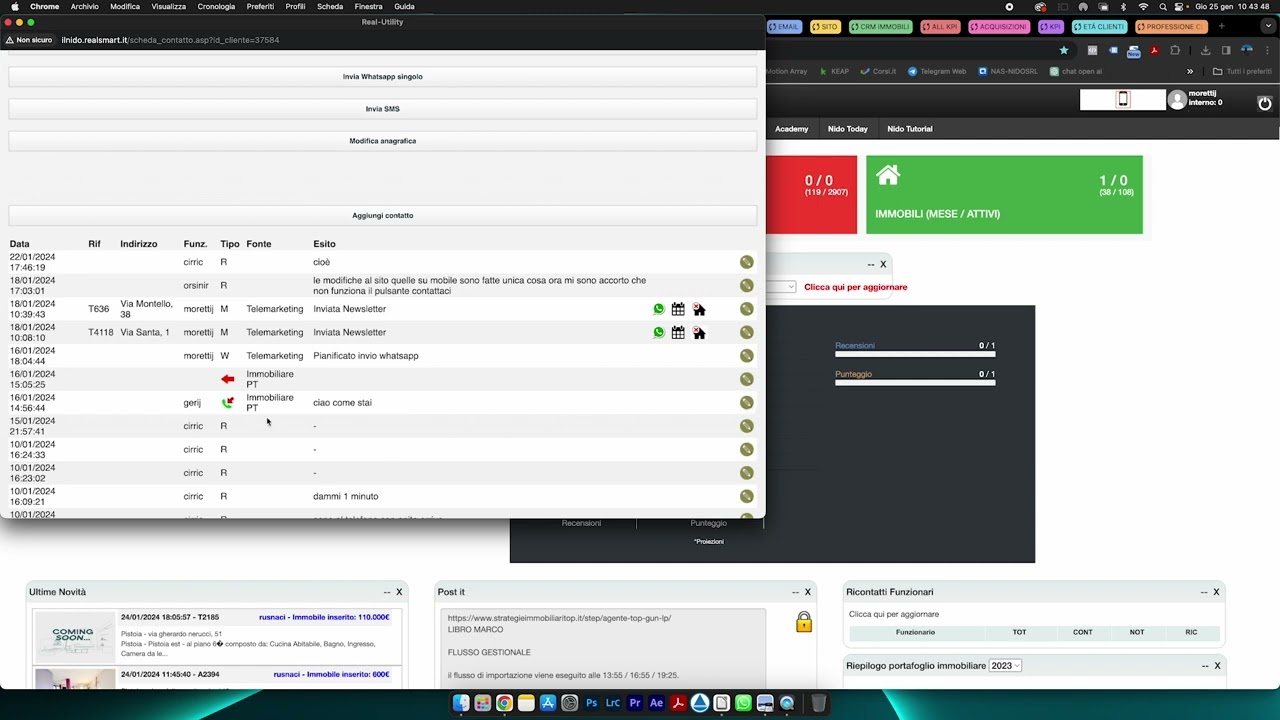Click Punteggio progress bar
Screen dimensions: 1280x720
[915, 382]
